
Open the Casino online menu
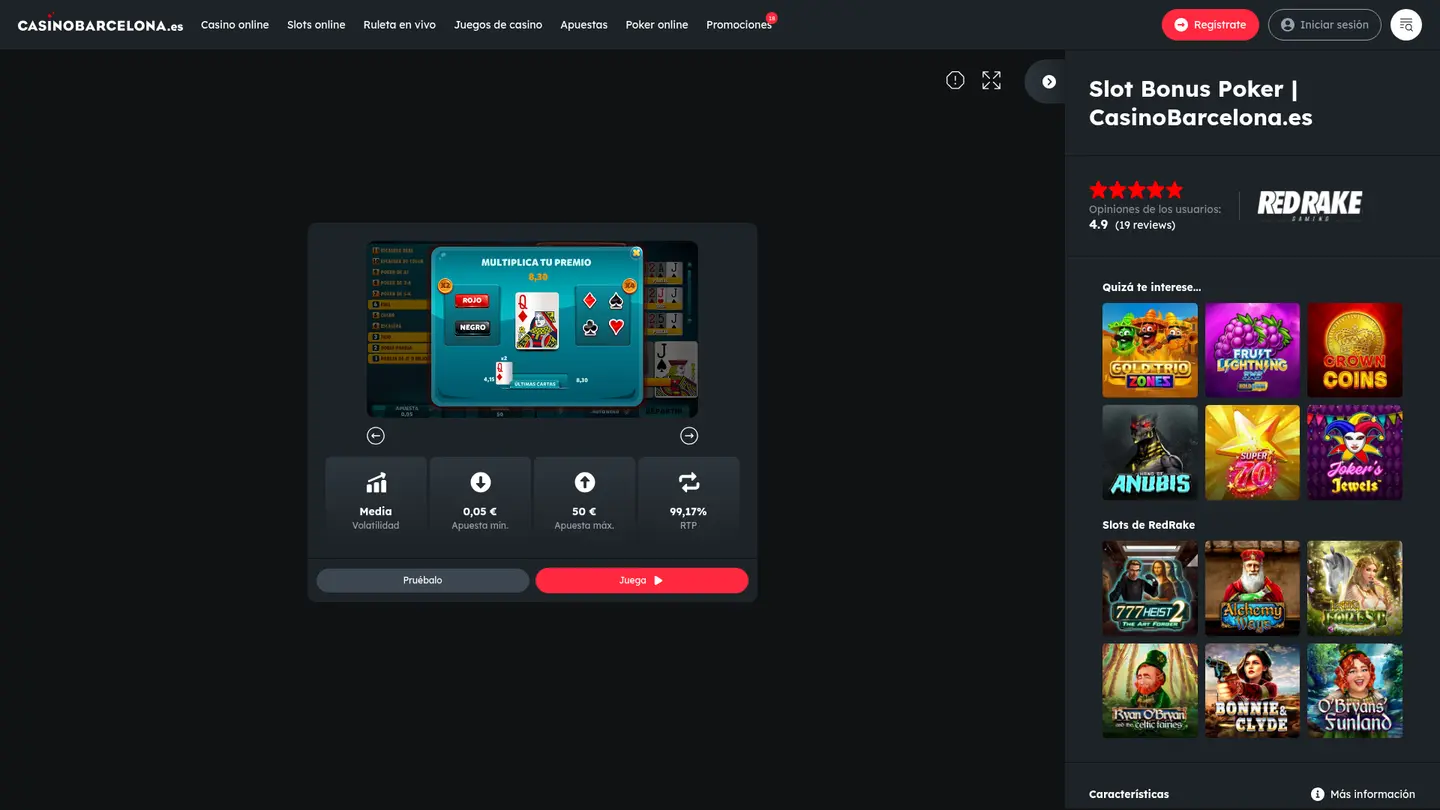[x=235, y=25]
